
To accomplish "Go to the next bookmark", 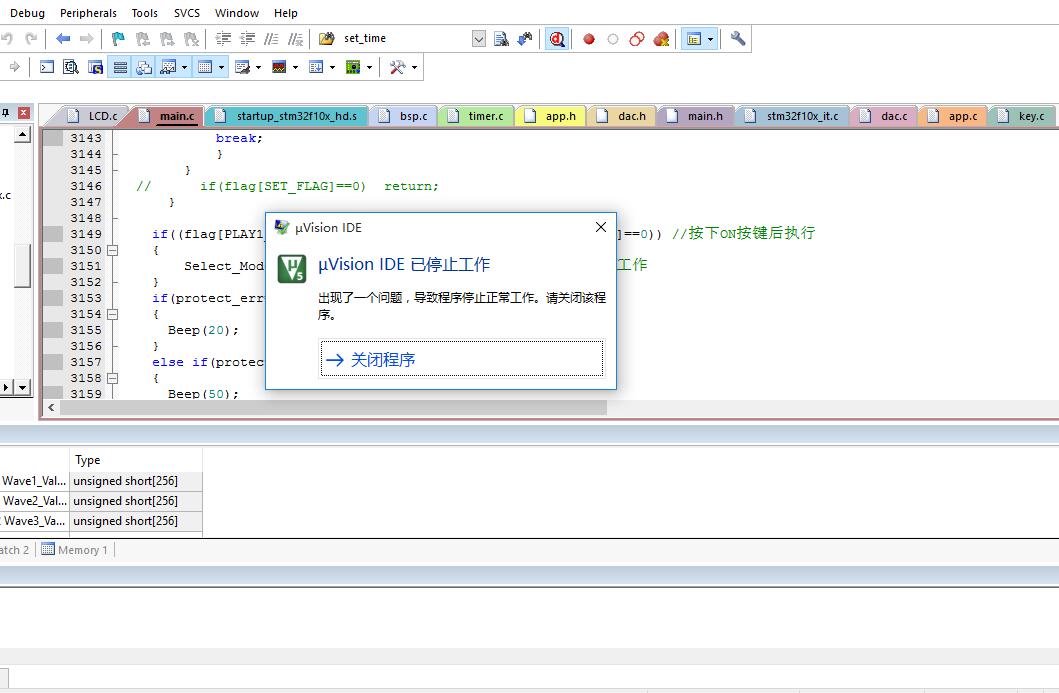I will coord(167,38).
